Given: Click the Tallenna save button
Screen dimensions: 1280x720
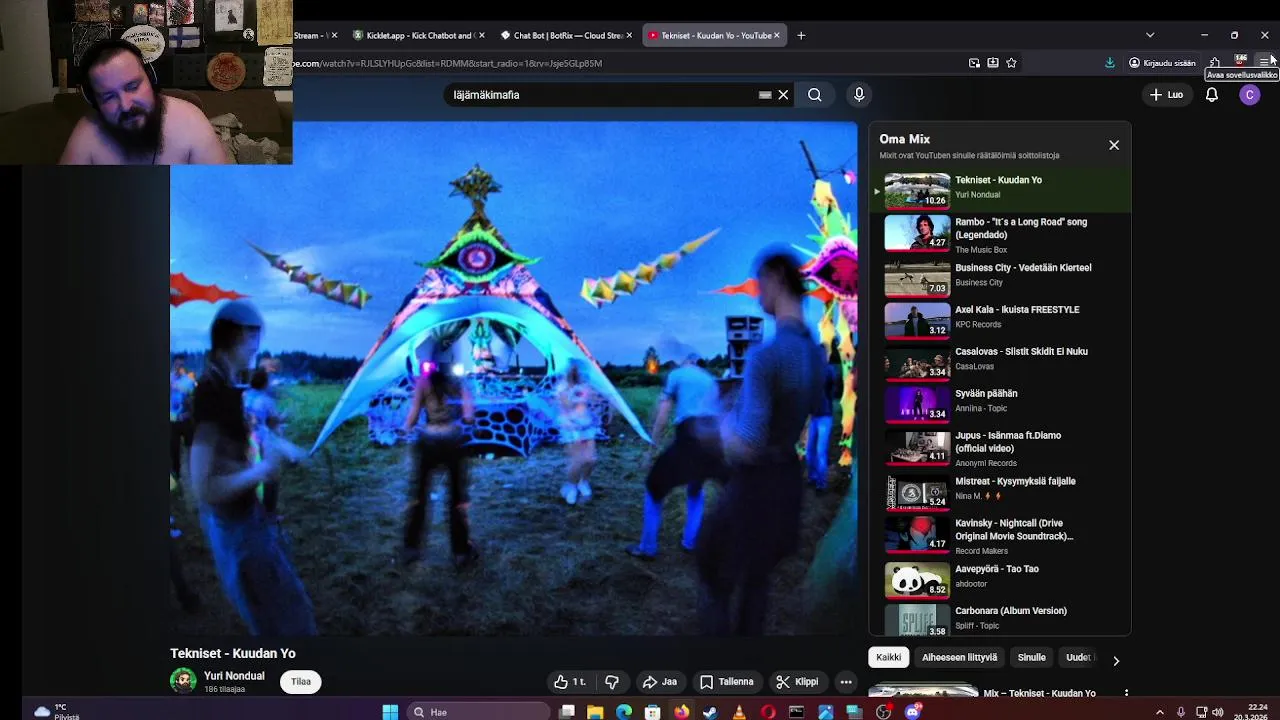Looking at the screenshot, I should click(x=727, y=682).
